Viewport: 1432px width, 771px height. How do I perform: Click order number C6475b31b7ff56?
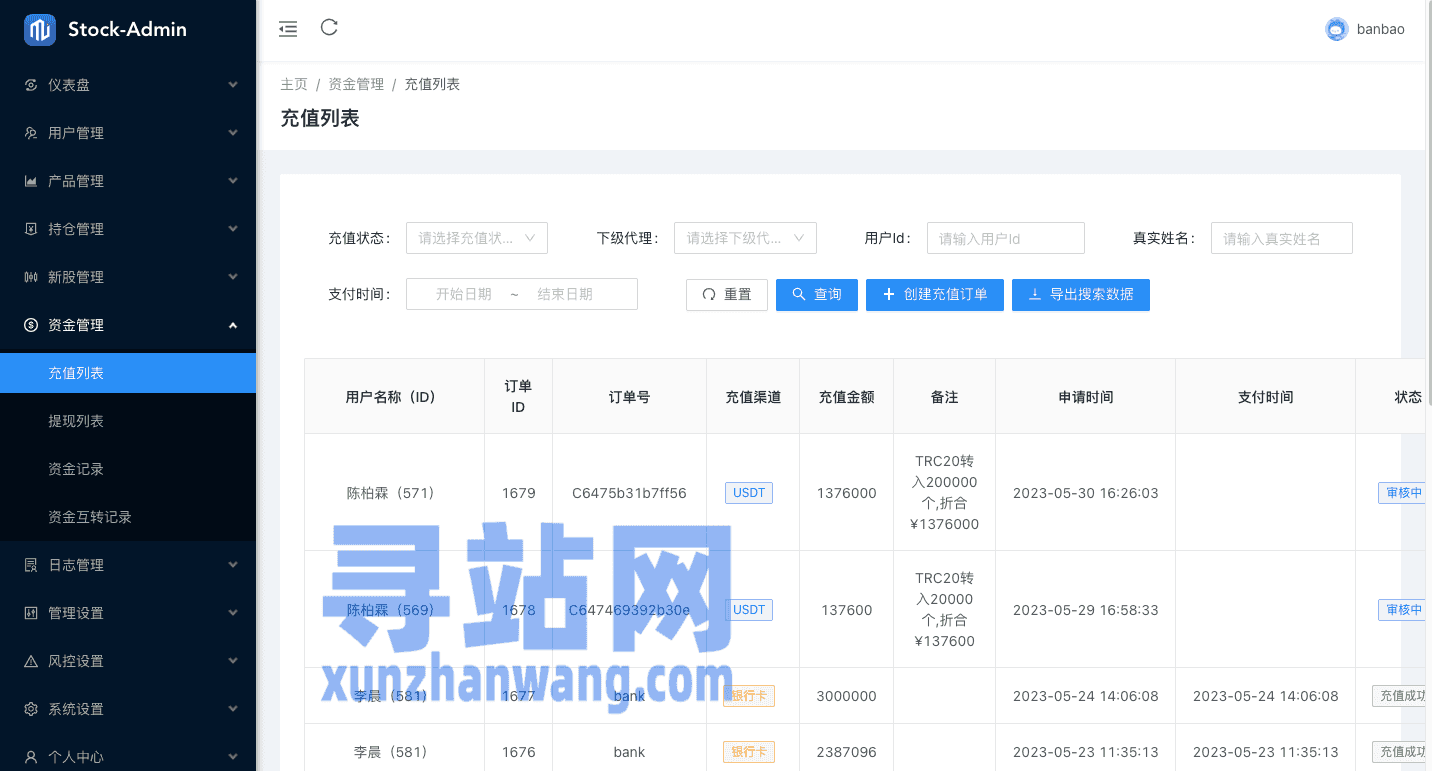click(629, 493)
